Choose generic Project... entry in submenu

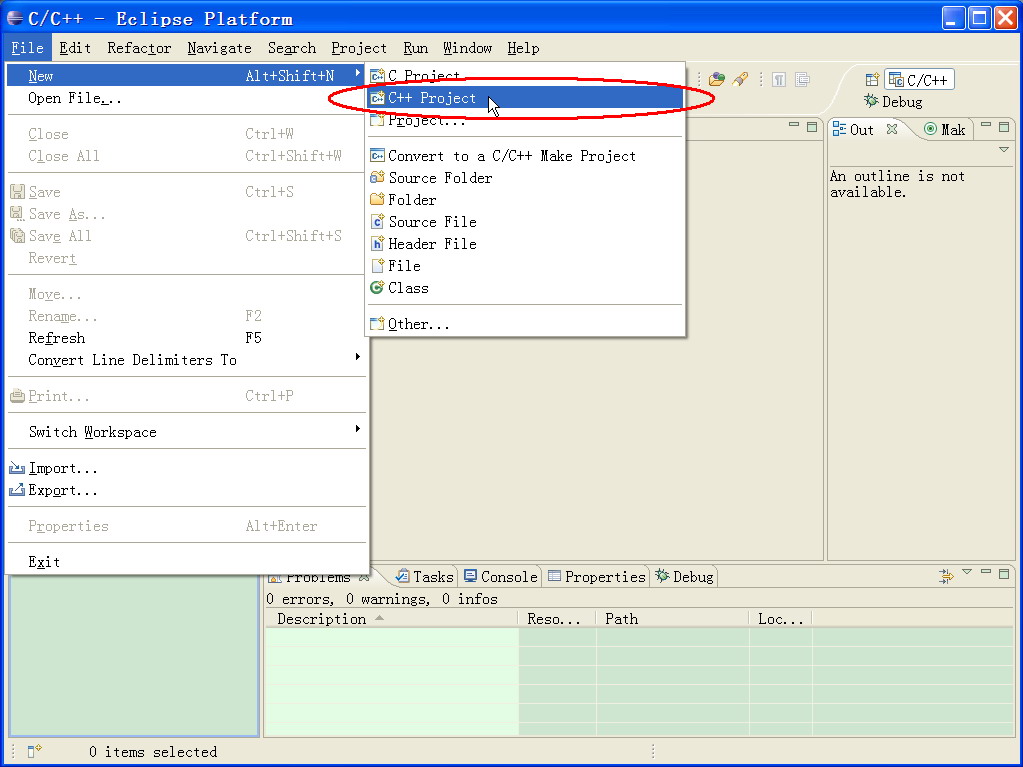(x=525, y=121)
